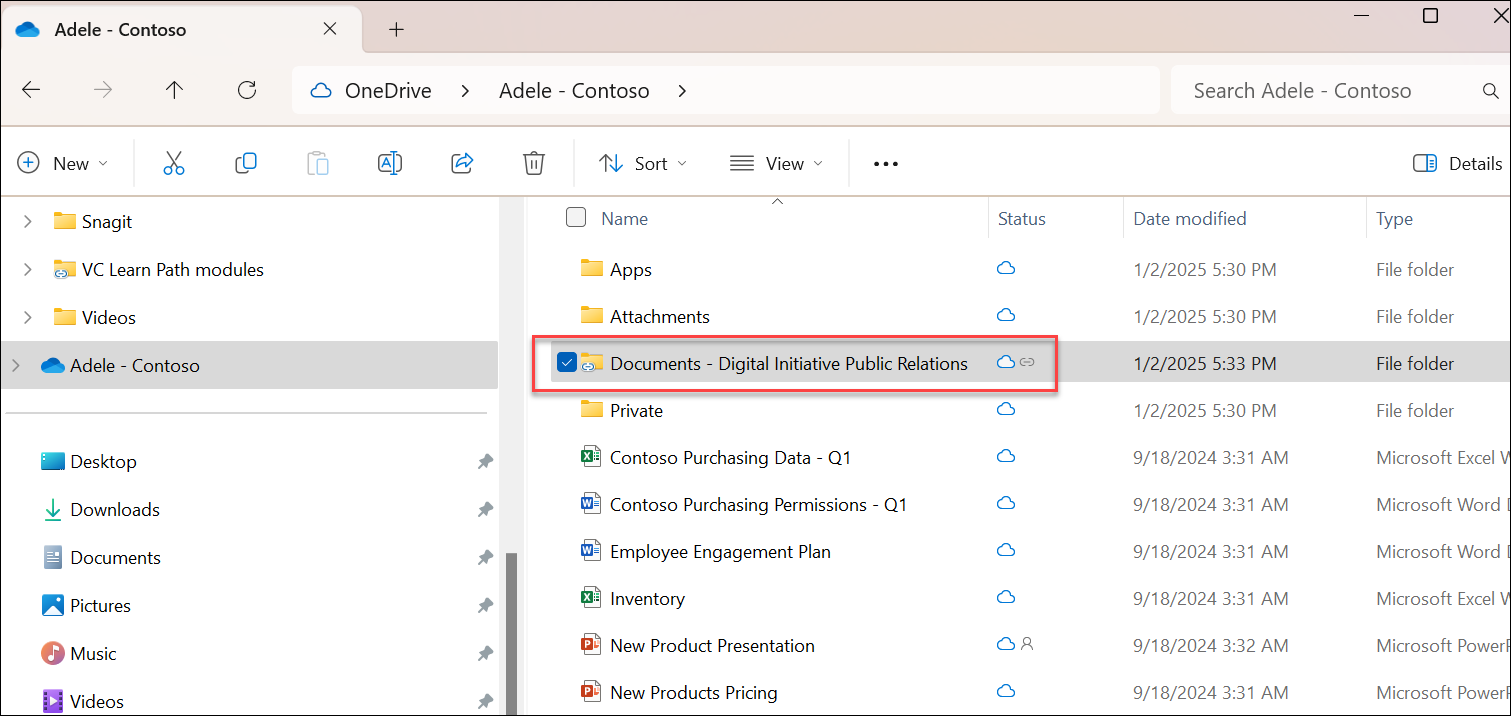Click the Copy icon in the toolbar
This screenshot has height=716, width=1511.
tap(245, 162)
